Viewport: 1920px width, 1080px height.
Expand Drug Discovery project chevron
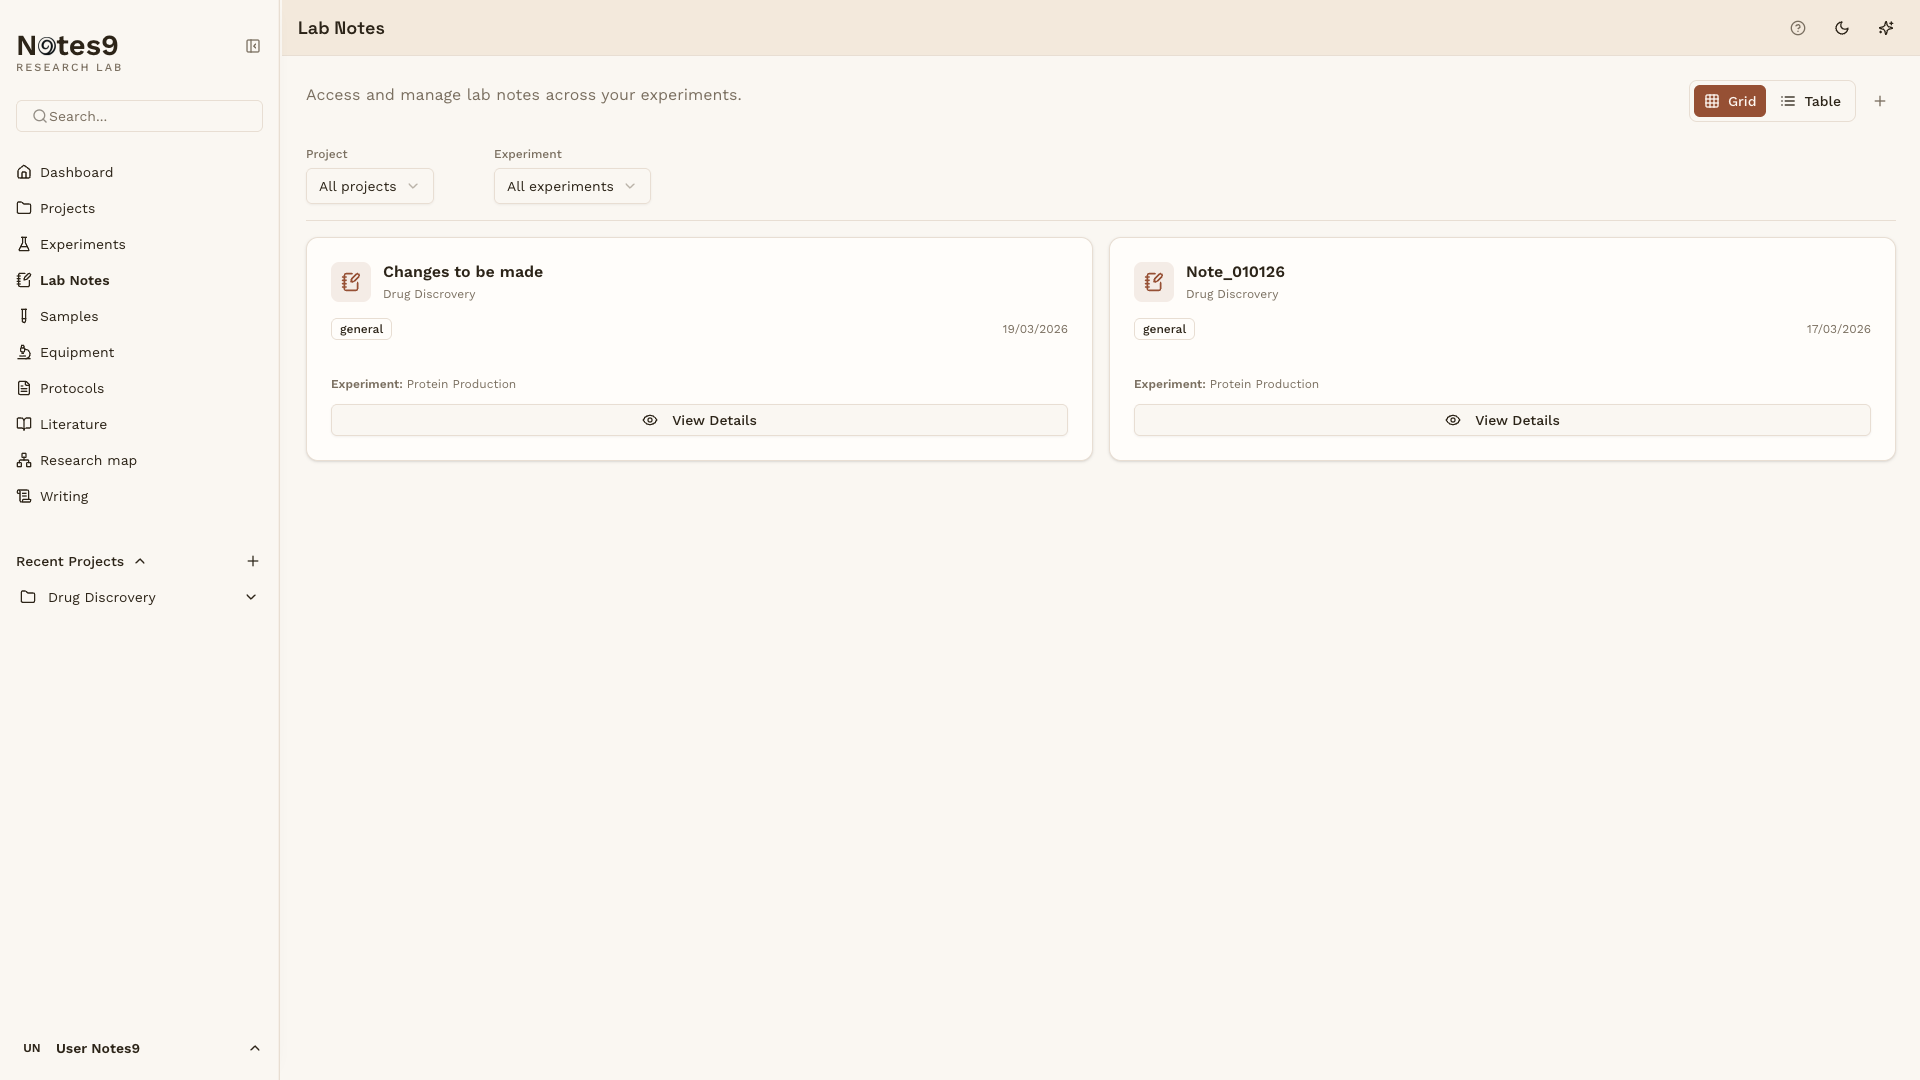point(251,597)
